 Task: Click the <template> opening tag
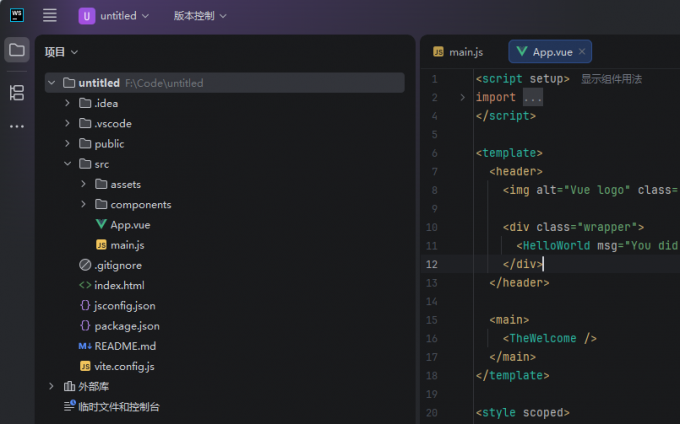click(x=509, y=153)
